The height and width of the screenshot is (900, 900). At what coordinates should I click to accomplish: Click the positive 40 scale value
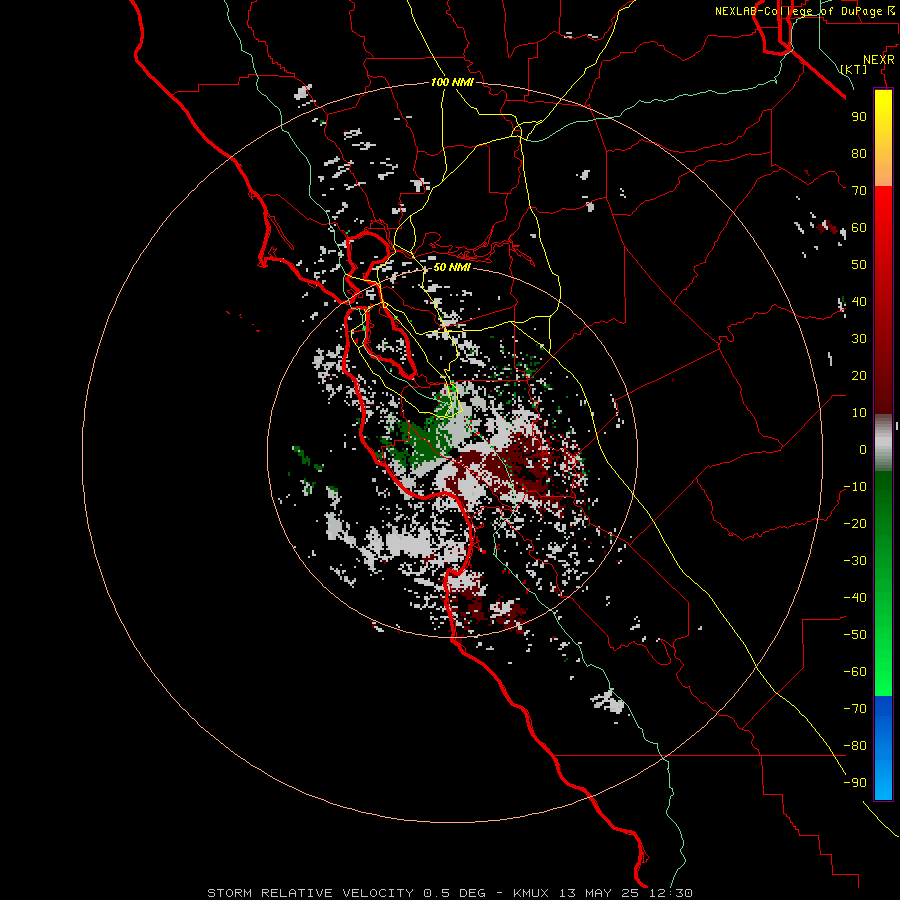859,301
